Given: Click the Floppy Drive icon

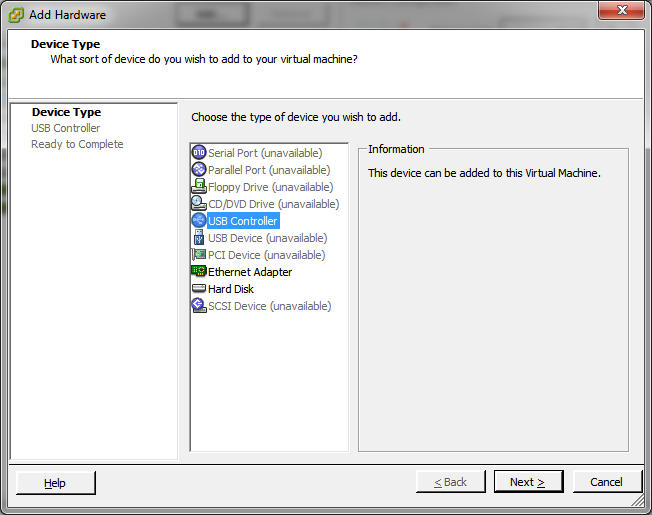Looking at the screenshot, I should 198,187.
